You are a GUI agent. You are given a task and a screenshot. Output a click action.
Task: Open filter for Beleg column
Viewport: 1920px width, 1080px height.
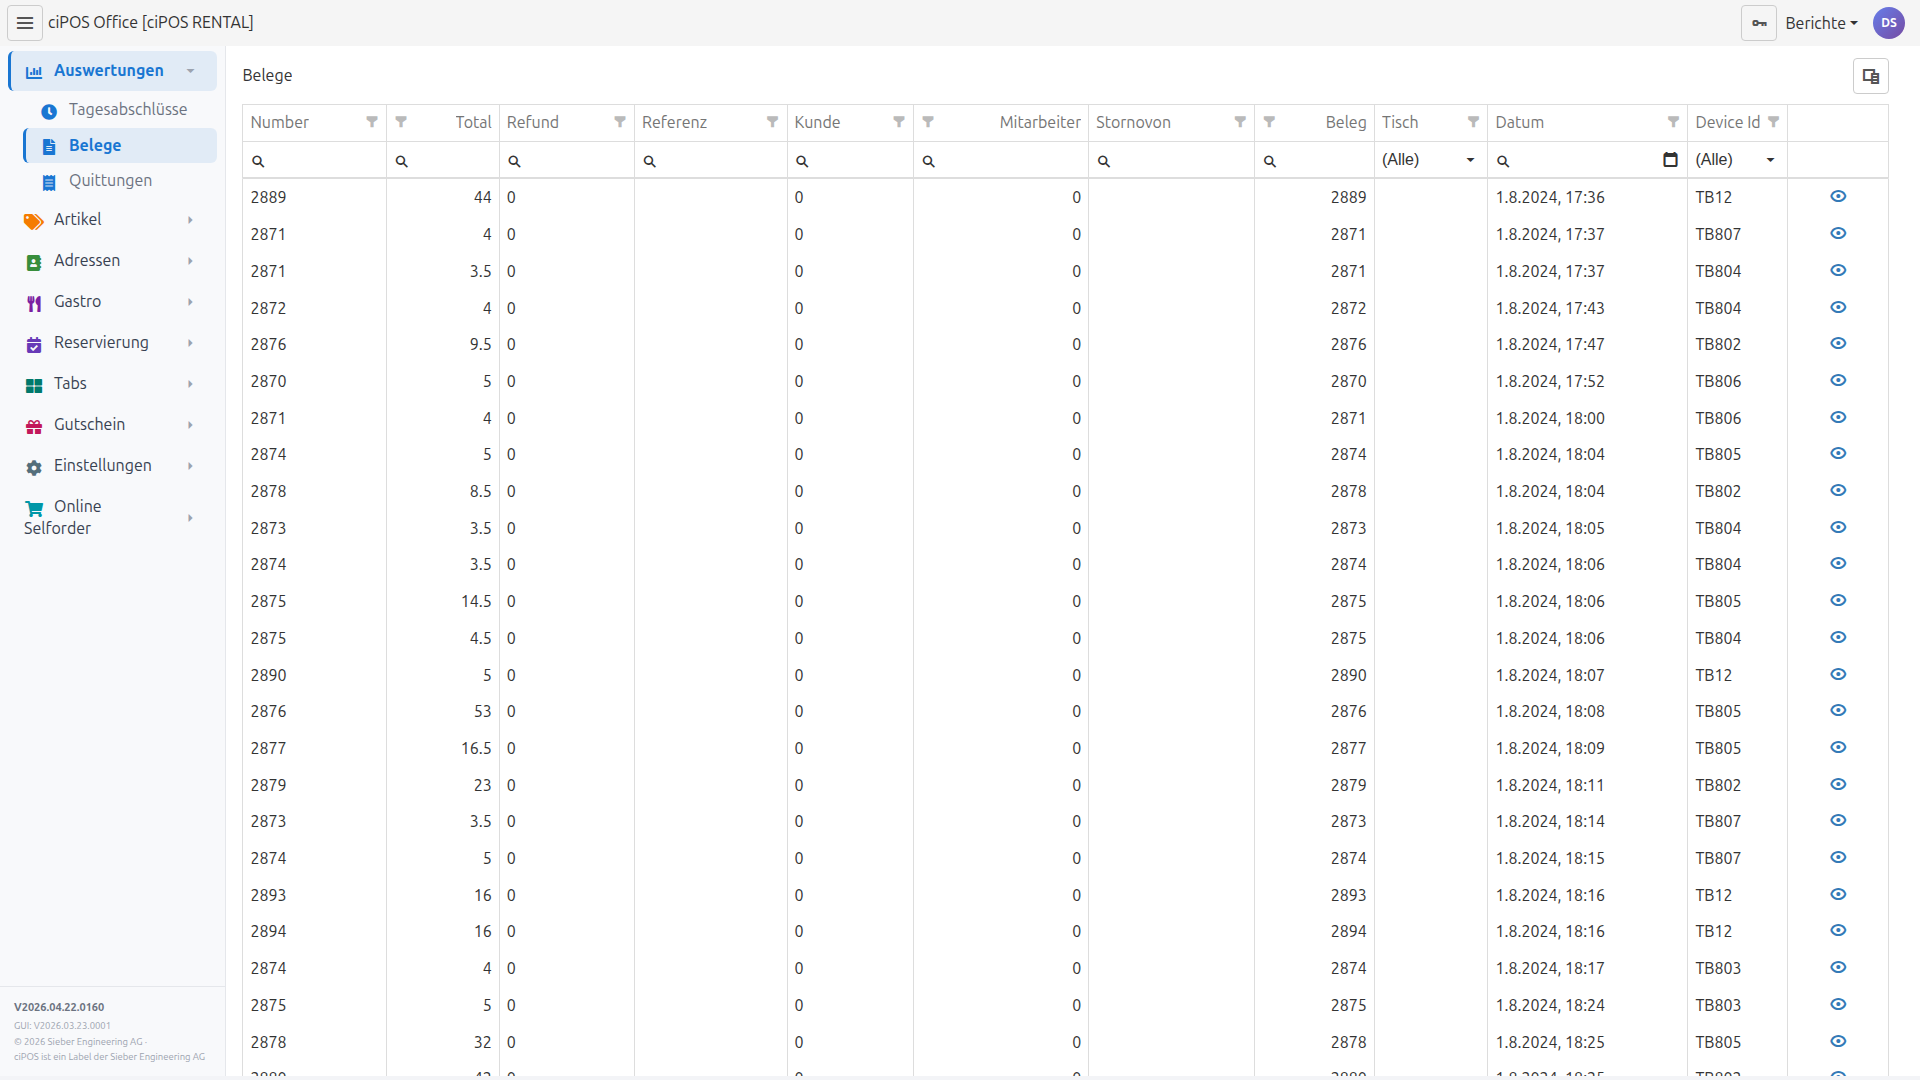point(1269,122)
